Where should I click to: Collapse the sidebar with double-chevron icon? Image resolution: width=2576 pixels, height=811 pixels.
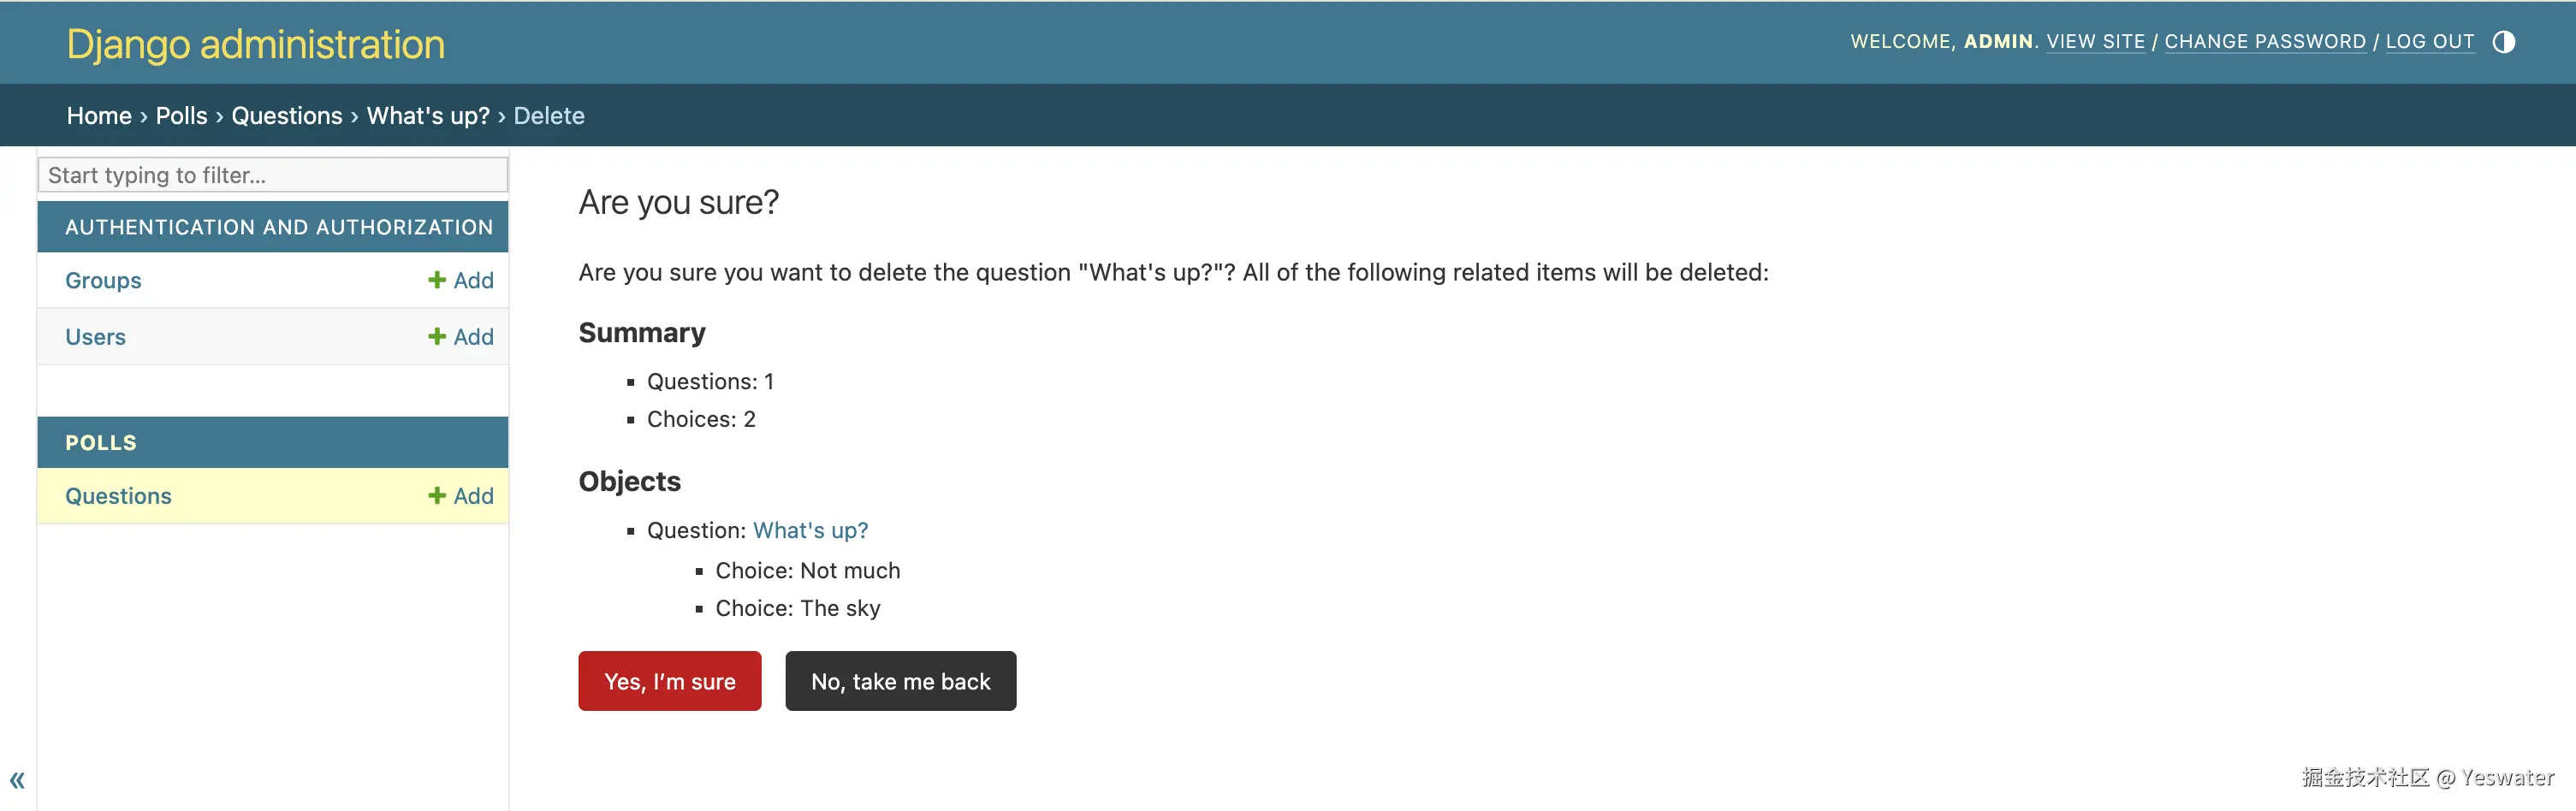tap(17, 780)
